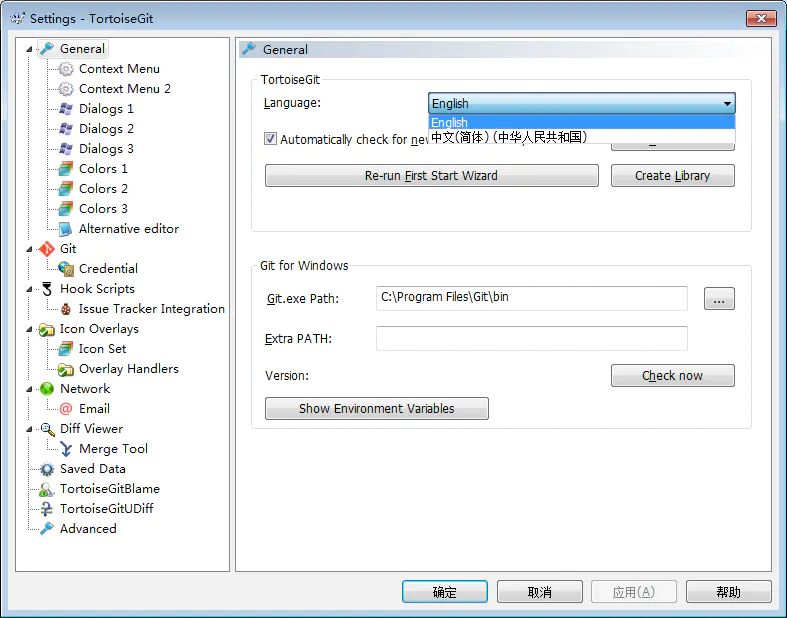Collapse the General tree node
Screen dimensions: 787x618
point(30,49)
